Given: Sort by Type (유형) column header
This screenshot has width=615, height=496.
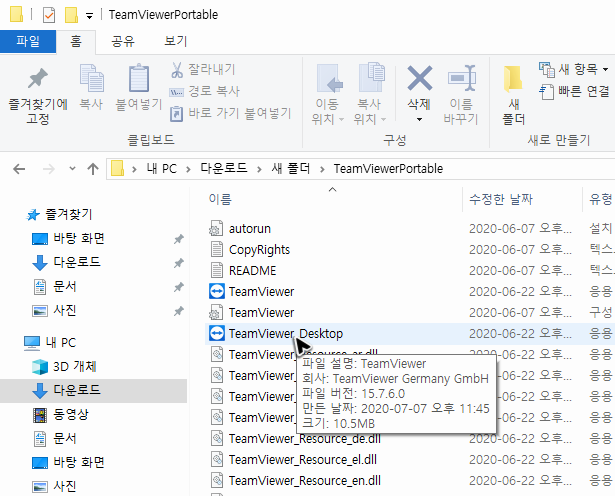Looking at the screenshot, I should (x=600, y=200).
